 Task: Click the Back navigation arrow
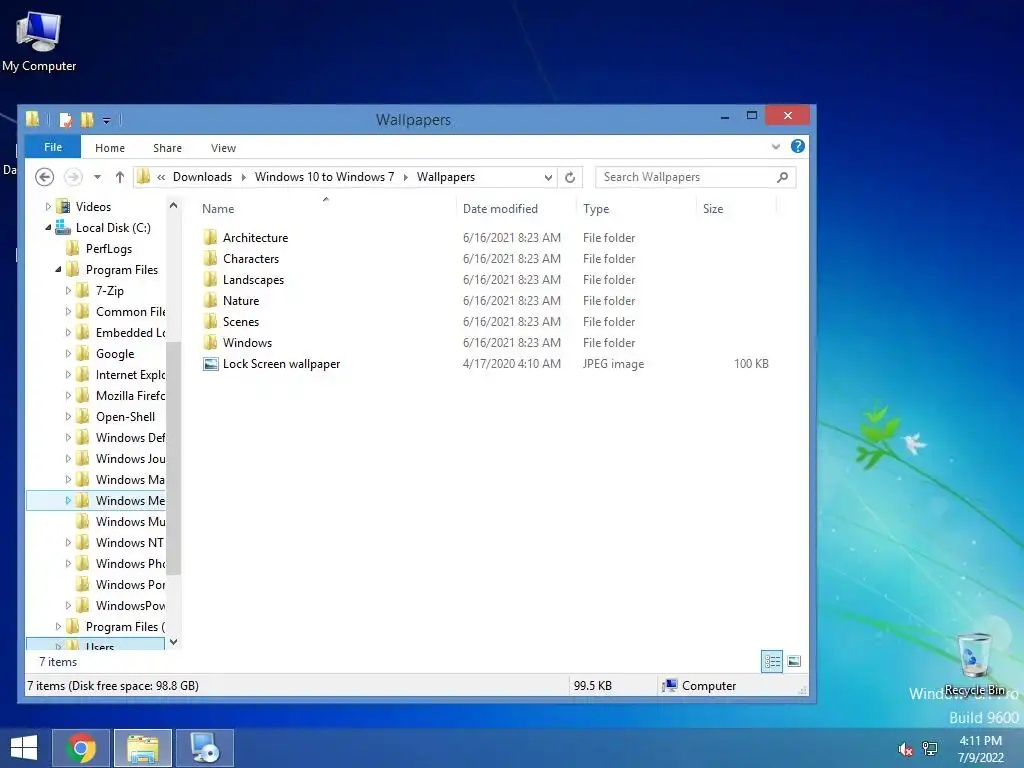tap(44, 177)
